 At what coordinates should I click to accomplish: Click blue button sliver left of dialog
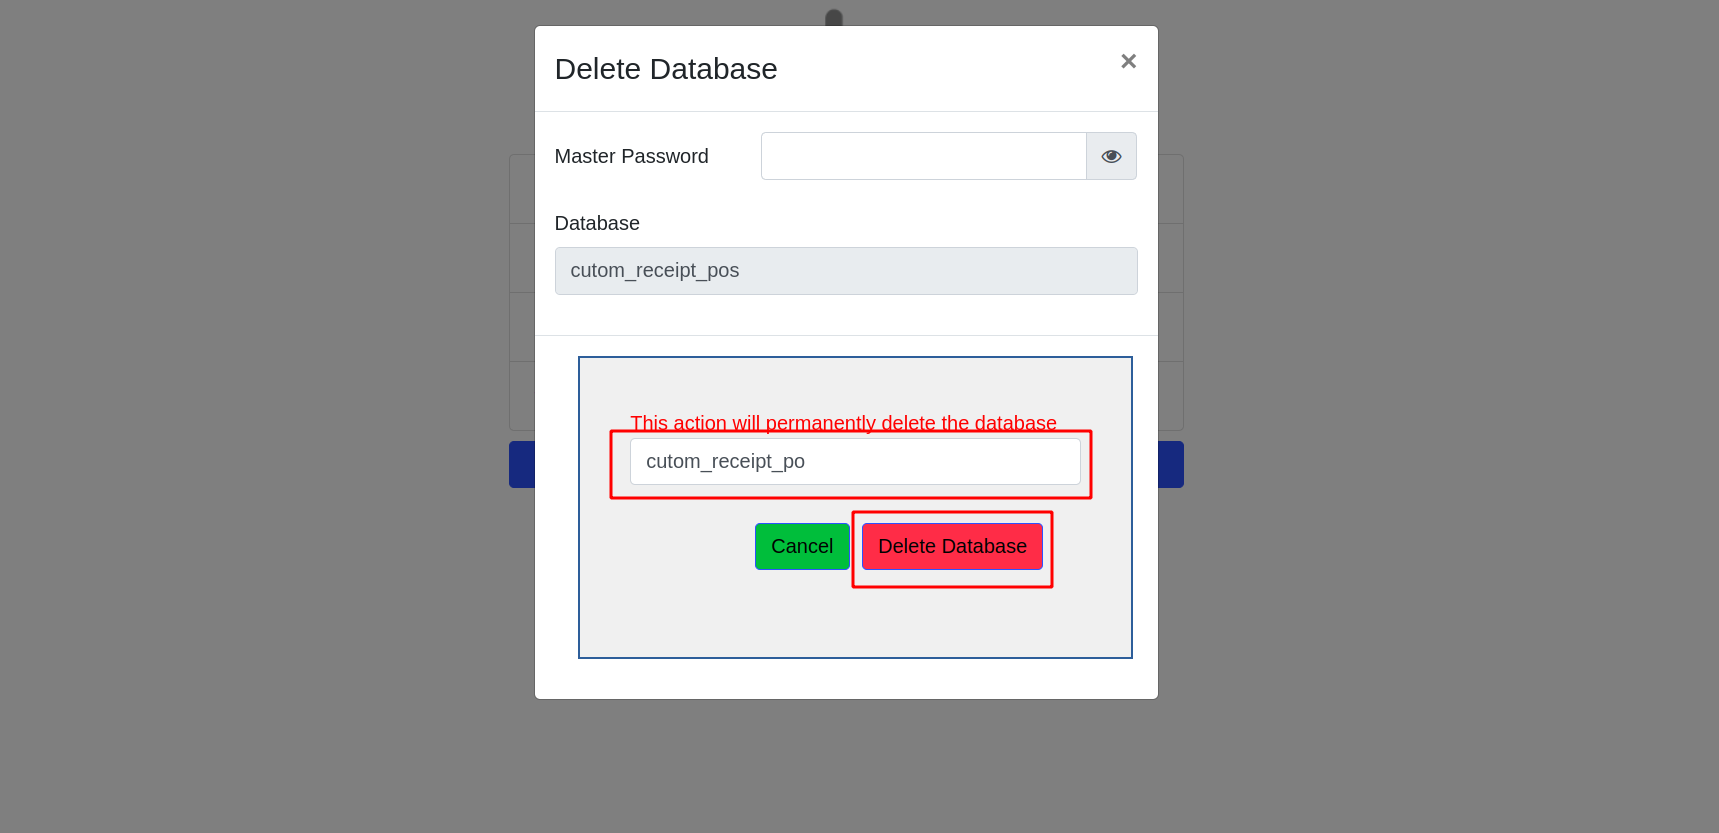coord(521,464)
